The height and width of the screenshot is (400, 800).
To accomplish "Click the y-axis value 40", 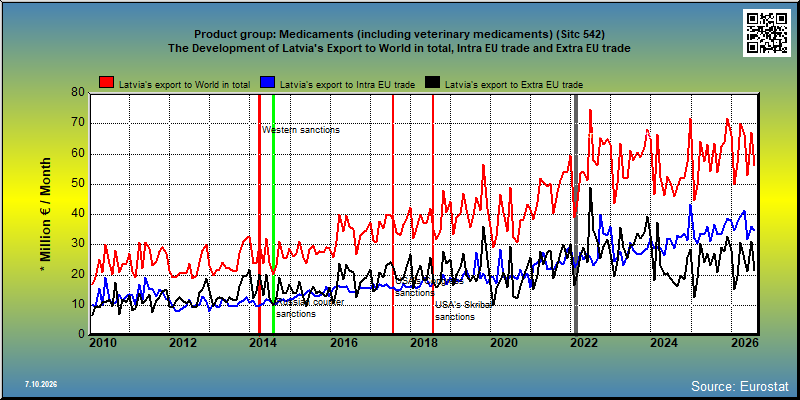I will pyautogui.click(x=78, y=214).
